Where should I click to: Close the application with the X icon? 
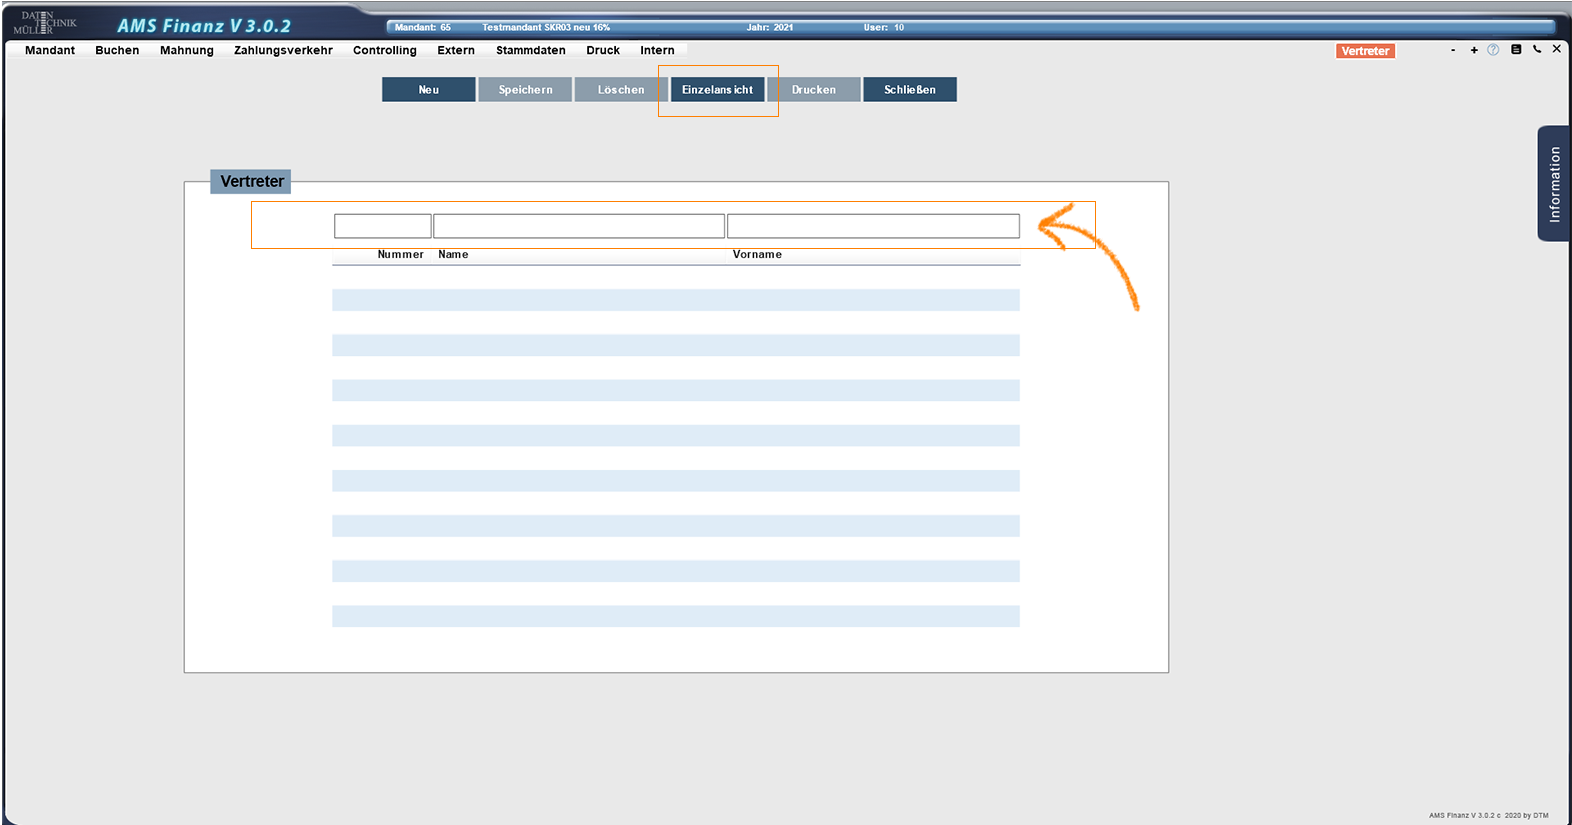click(x=1557, y=49)
